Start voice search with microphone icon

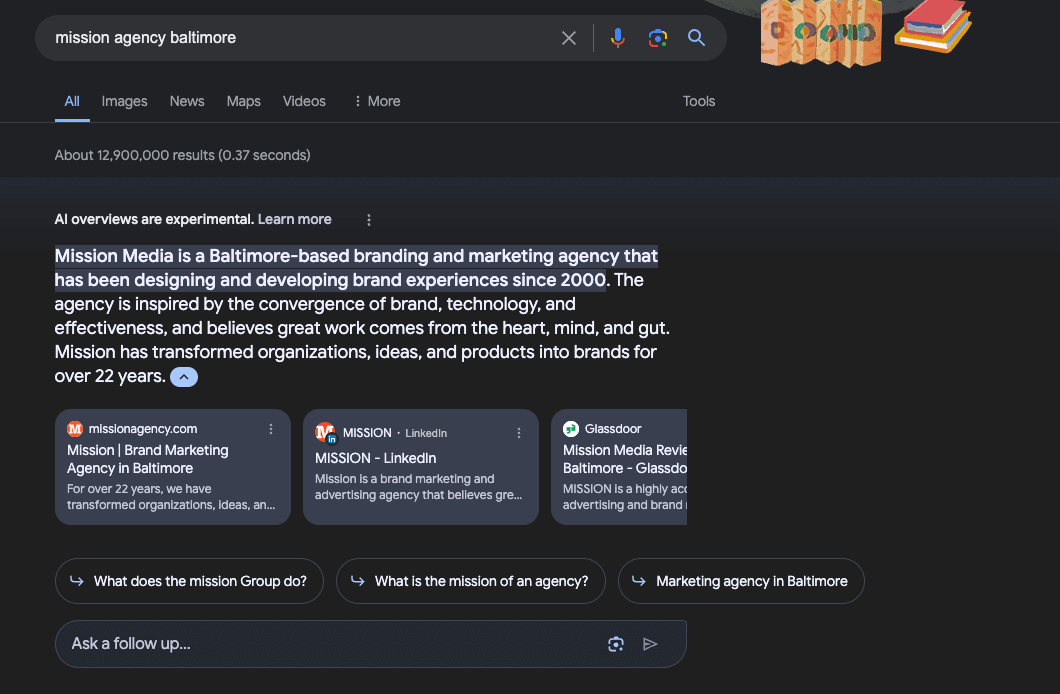point(617,38)
